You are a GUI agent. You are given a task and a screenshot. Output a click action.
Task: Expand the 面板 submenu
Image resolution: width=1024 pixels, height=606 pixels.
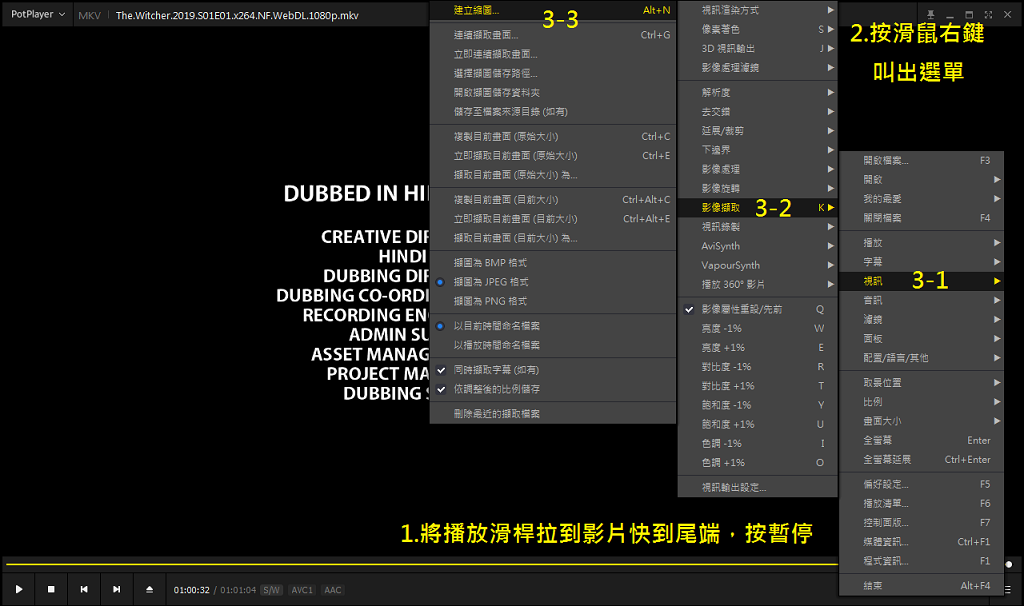pos(921,338)
